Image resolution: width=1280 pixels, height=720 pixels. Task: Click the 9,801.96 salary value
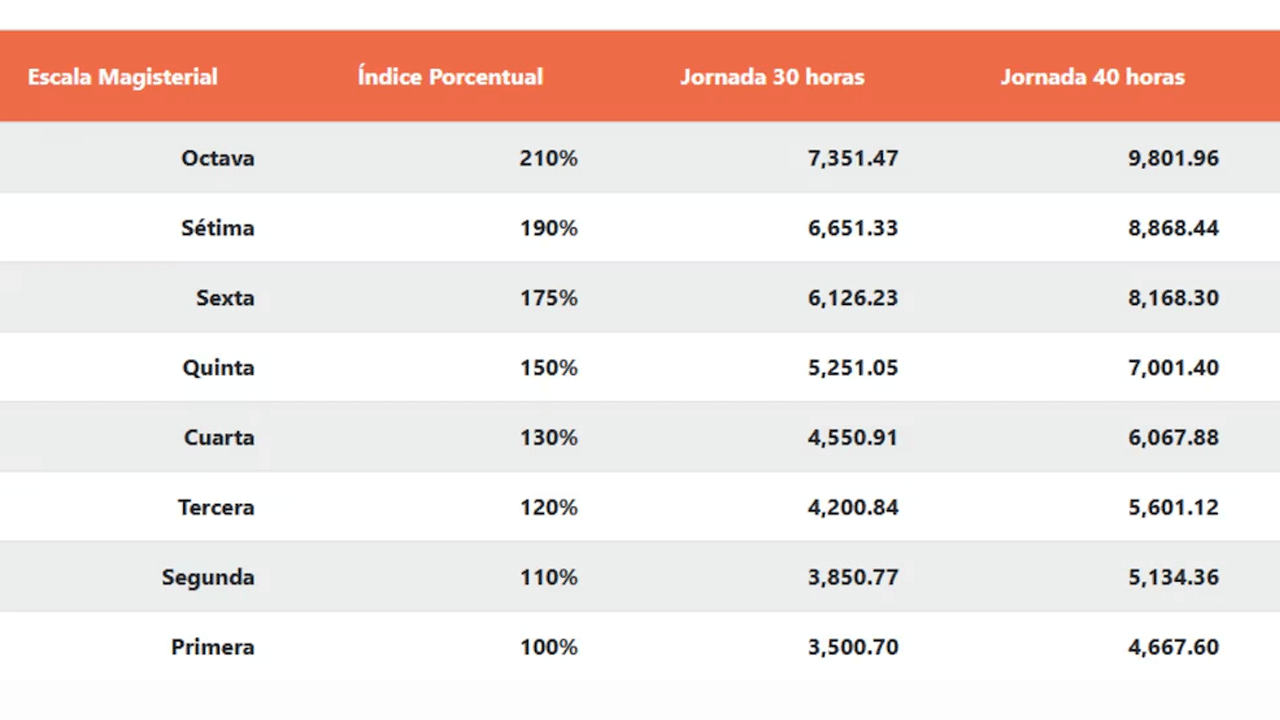(x=1173, y=158)
